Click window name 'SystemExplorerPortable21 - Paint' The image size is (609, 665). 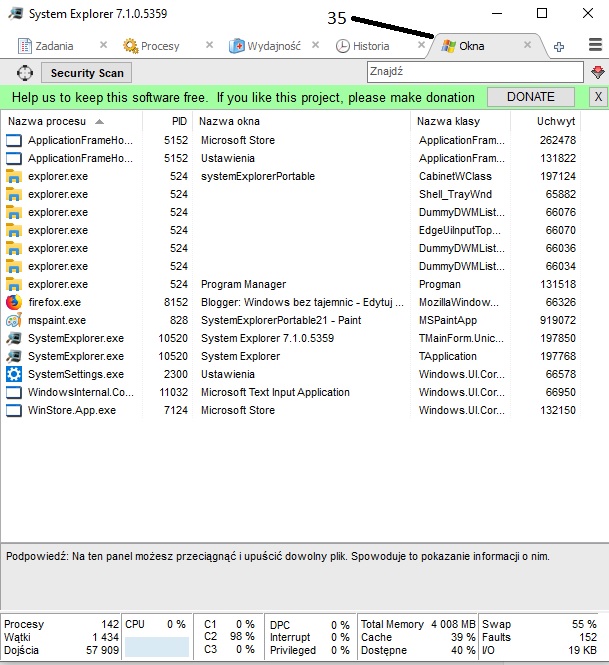click(281, 320)
